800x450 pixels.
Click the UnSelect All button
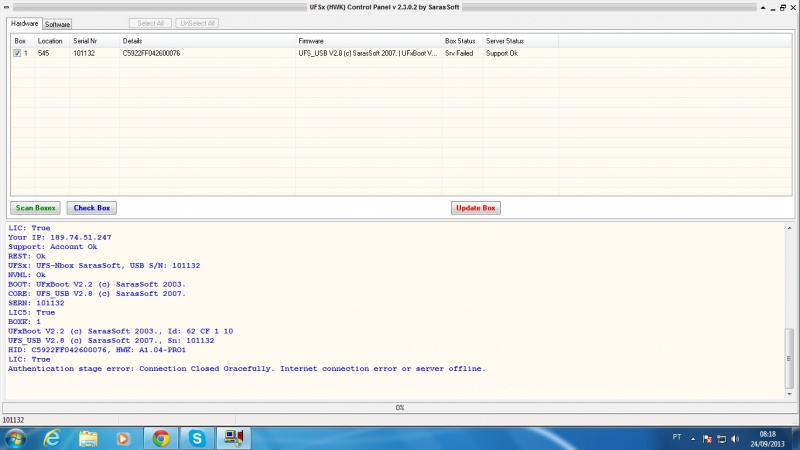click(x=197, y=23)
